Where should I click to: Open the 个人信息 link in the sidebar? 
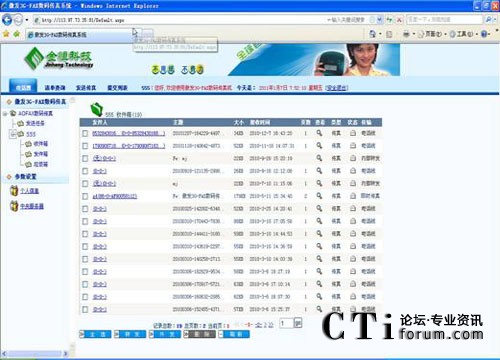(x=29, y=191)
